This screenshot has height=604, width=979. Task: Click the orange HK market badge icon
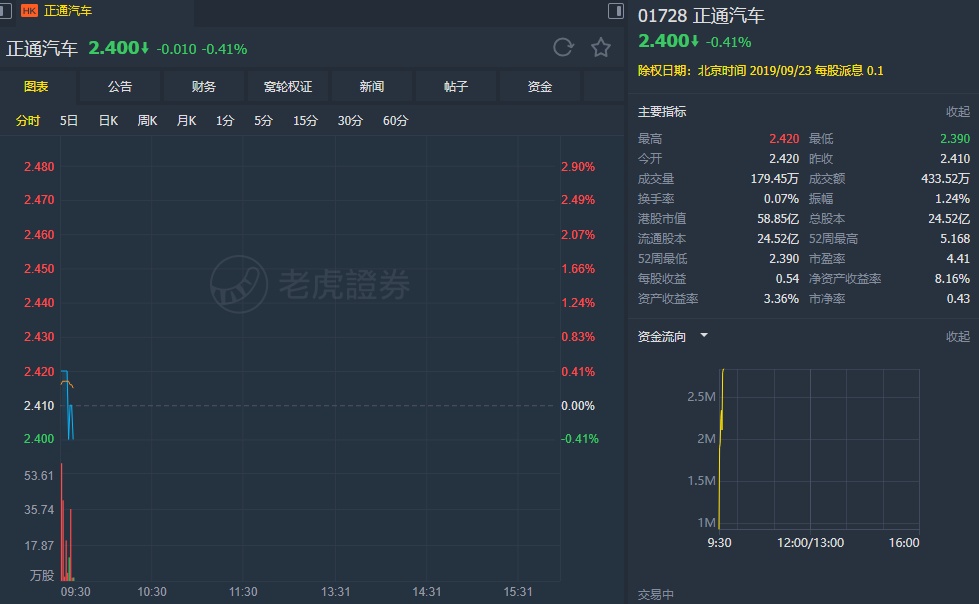[x=29, y=11]
